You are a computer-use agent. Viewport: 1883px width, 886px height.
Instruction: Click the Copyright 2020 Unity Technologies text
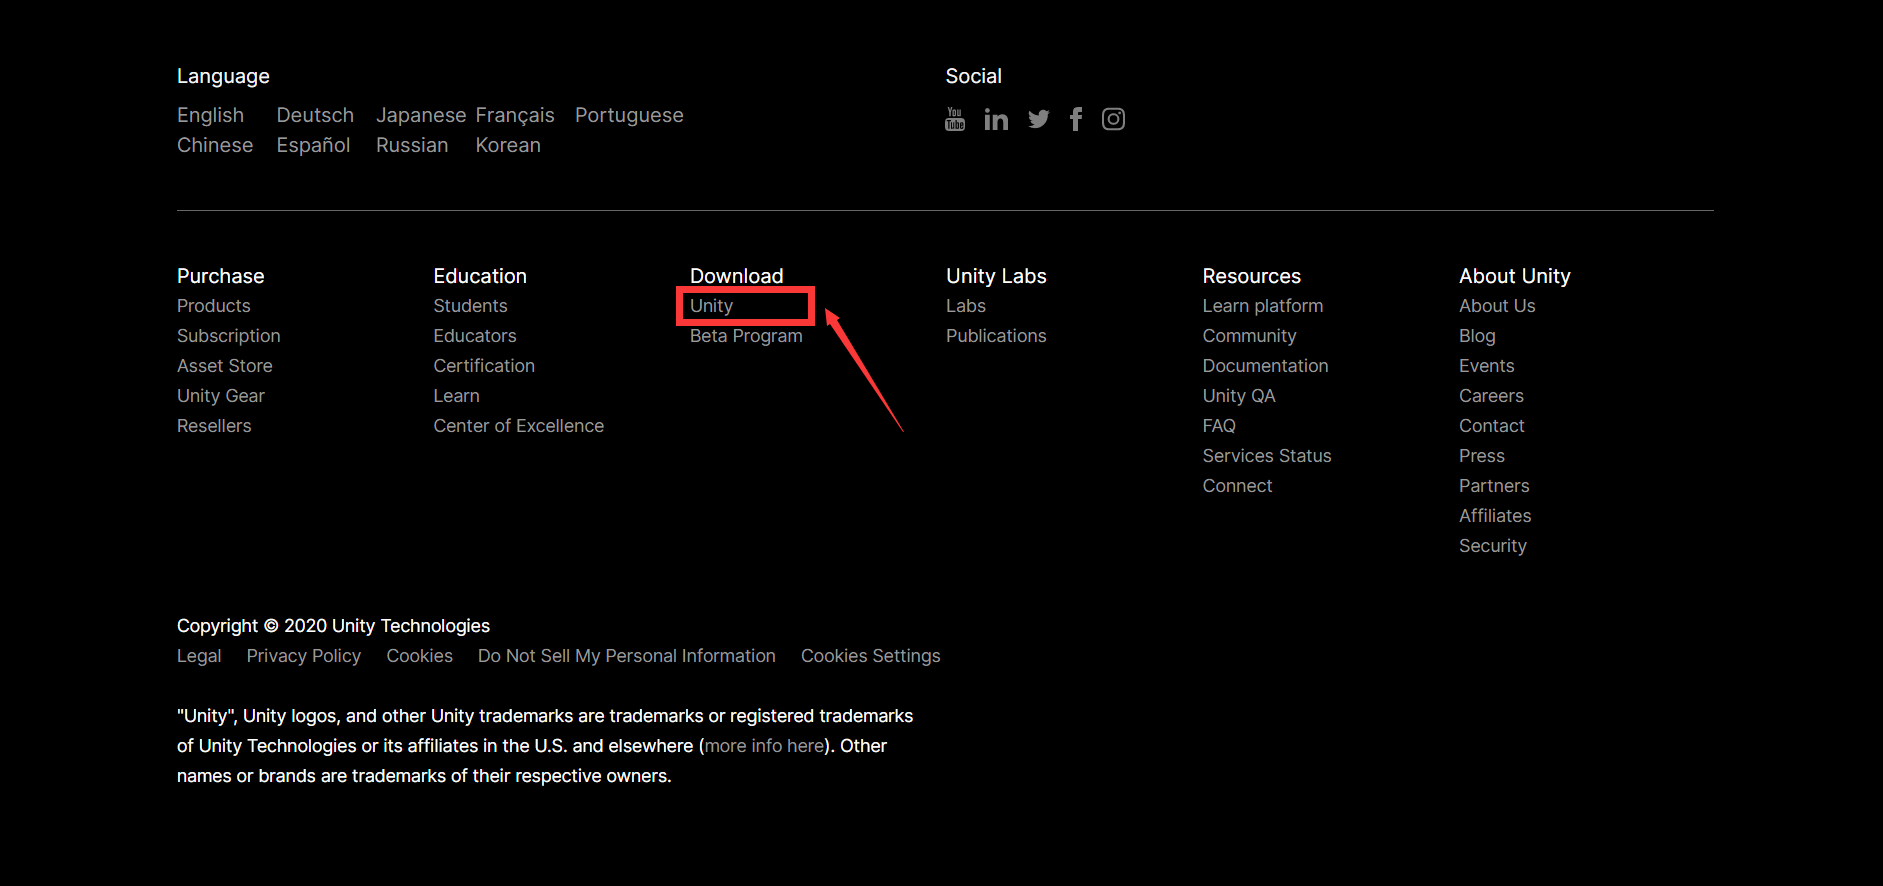(x=334, y=626)
